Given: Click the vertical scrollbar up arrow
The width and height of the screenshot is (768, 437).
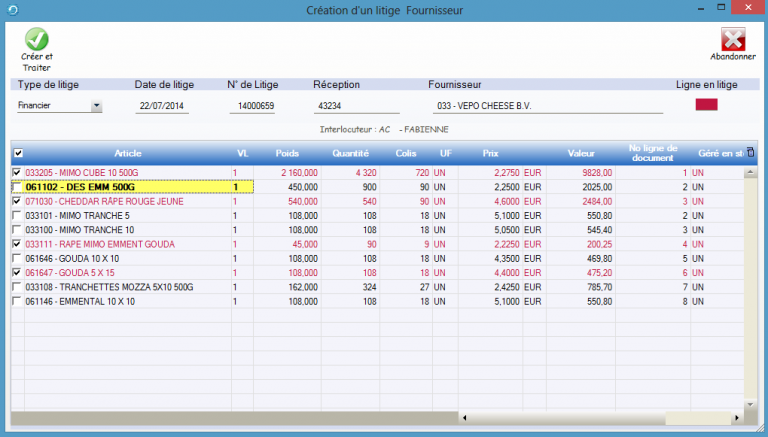Looking at the screenshot, I should (x=750, y=173).
